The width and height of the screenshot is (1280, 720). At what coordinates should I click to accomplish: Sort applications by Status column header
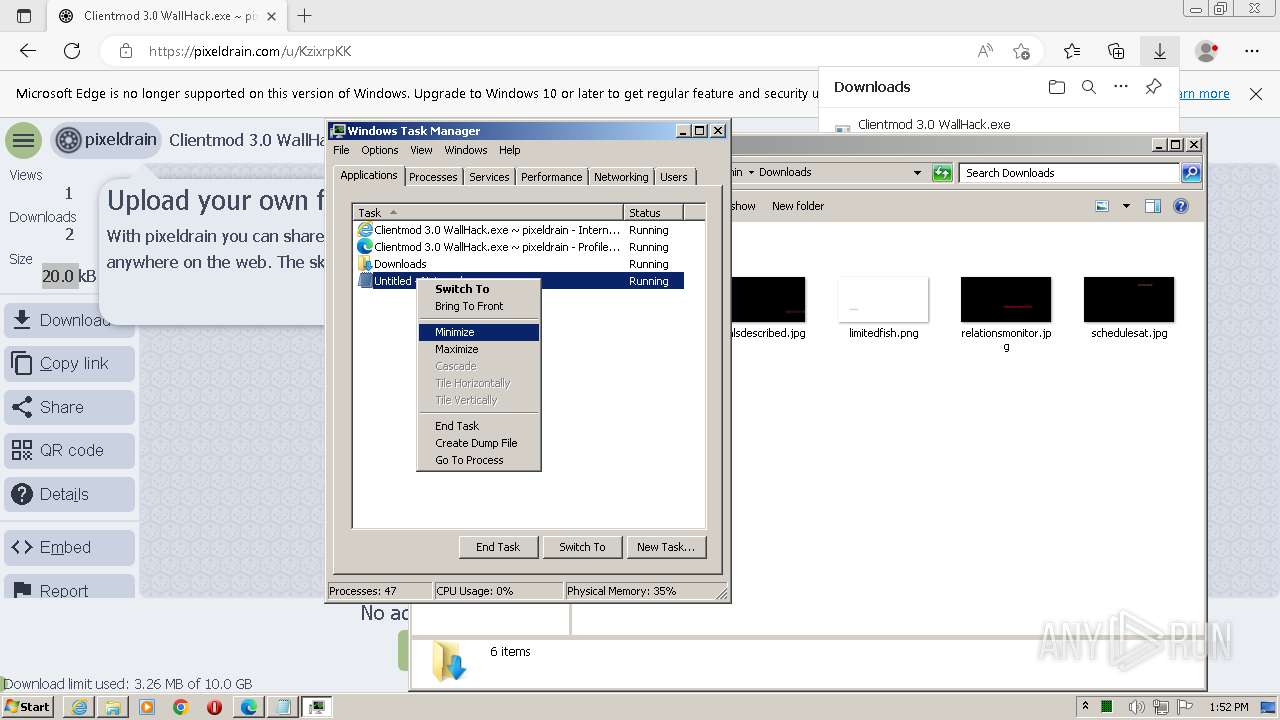click(654, 212)
